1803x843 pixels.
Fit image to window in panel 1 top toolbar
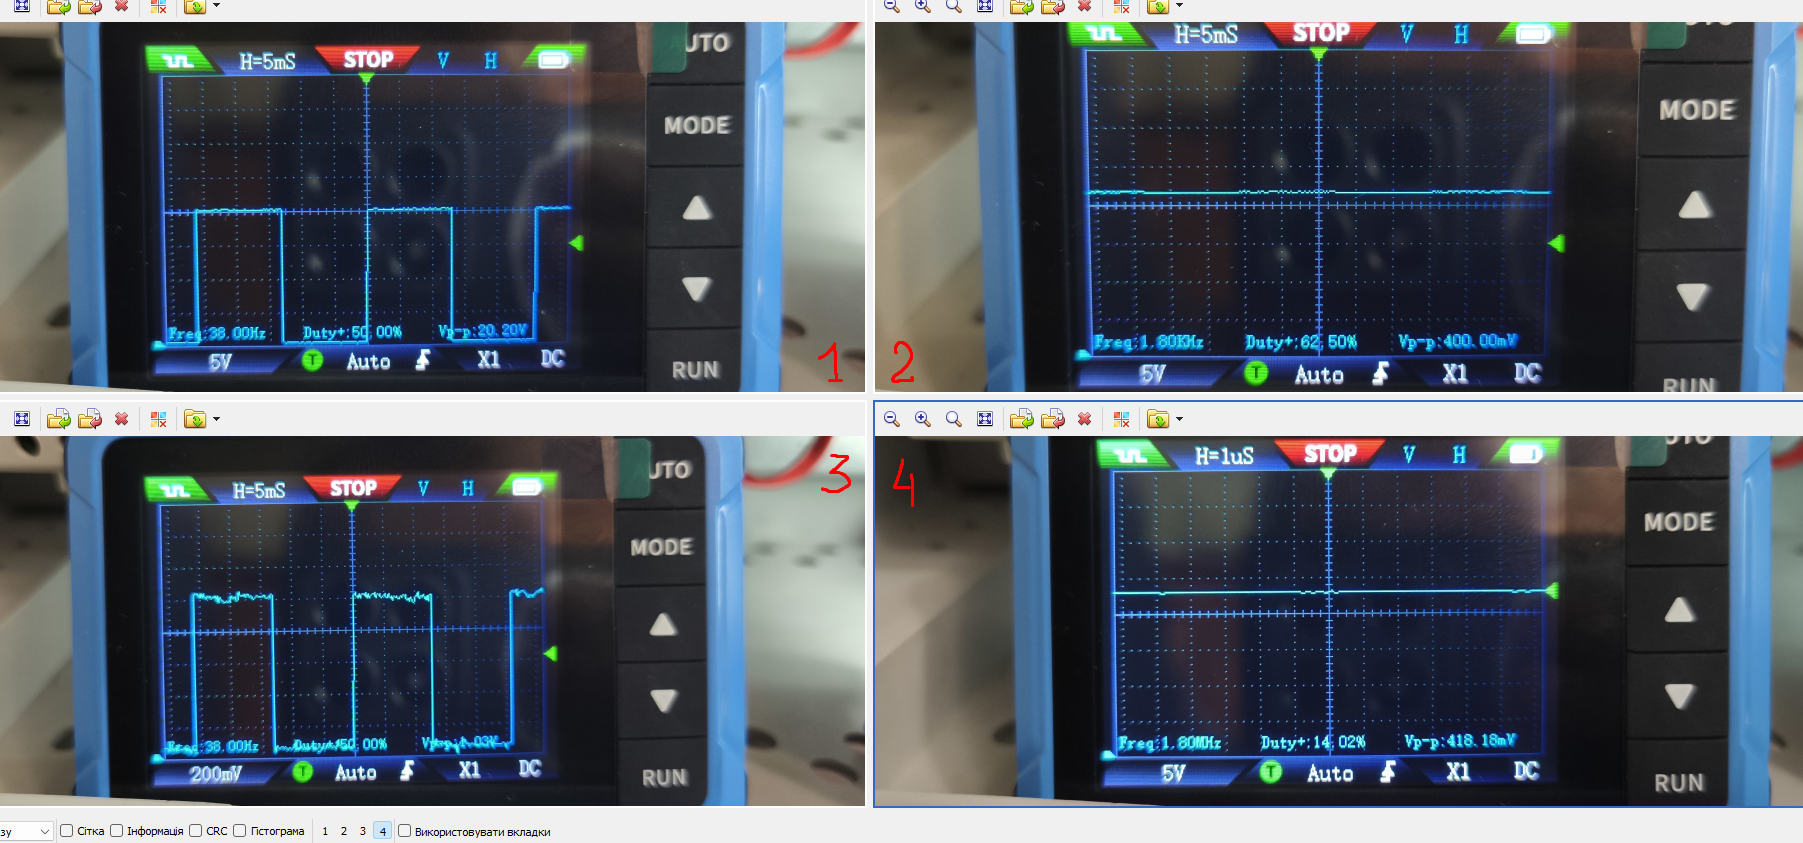(x=22, y=6)
